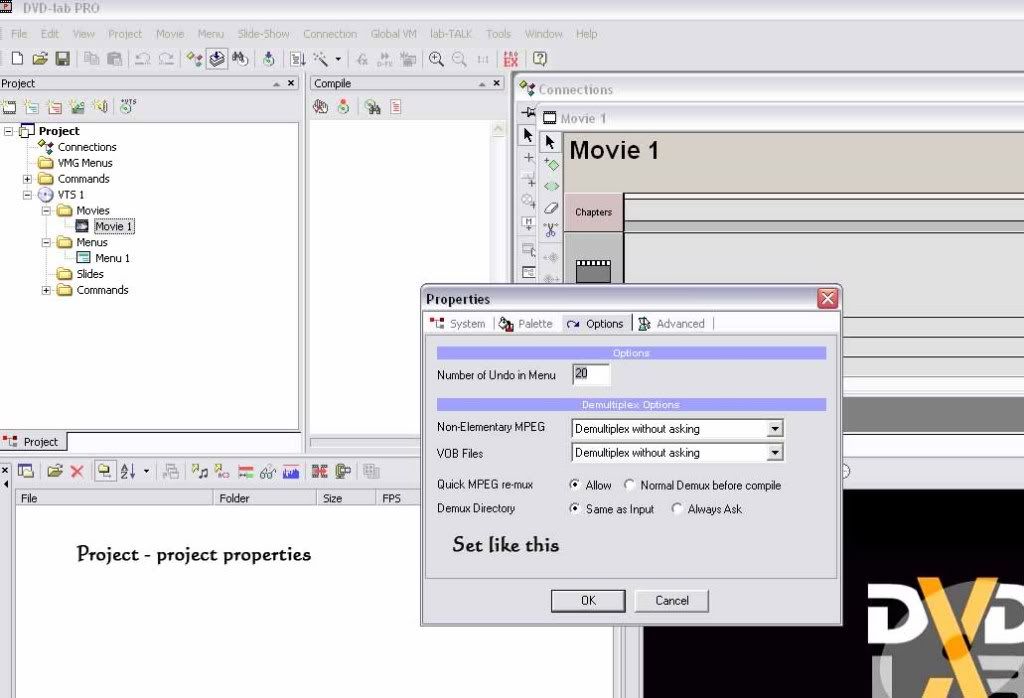Choose Same as Input for Demux Directory
Screen dimensions: 1024x698
(x=574, y=508)
